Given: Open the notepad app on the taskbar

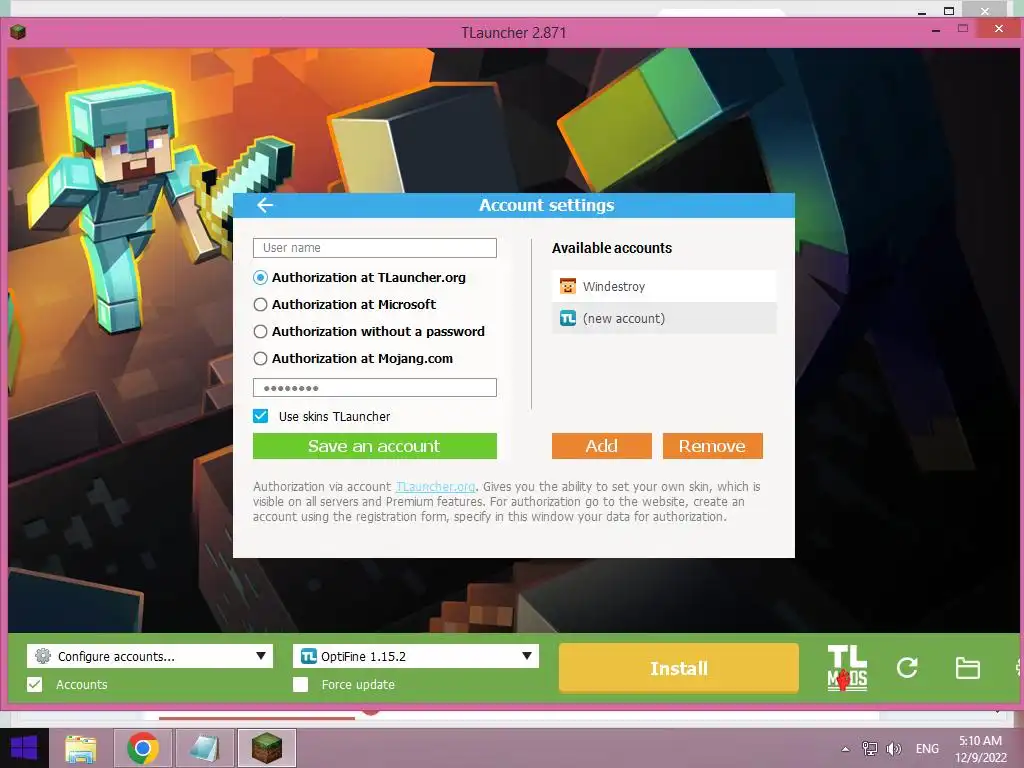Looking at the screenshot, I should [204, 748].
